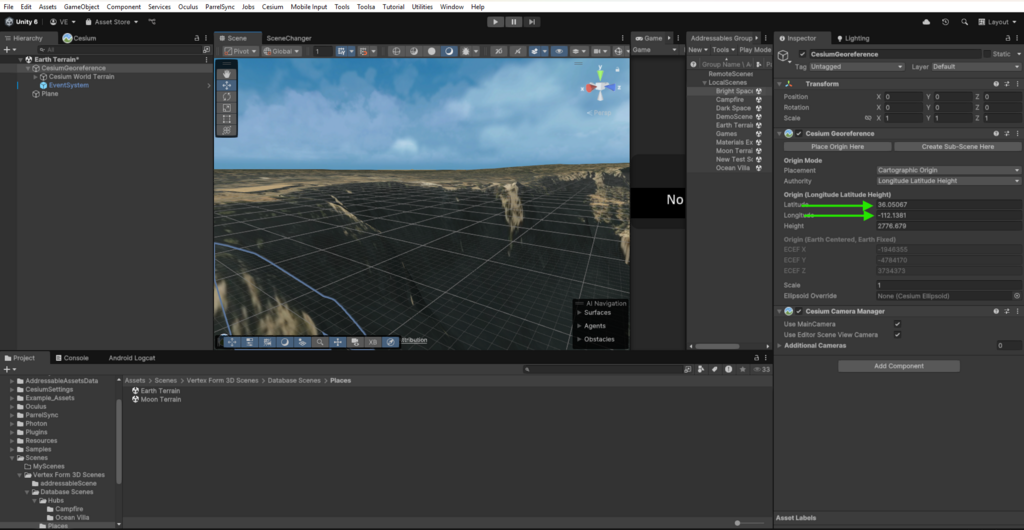The width and height of the screenshot is (1024, 530).
Task: Open the Cesium menu in the menu bar
Action: click(x=272, y=7)
